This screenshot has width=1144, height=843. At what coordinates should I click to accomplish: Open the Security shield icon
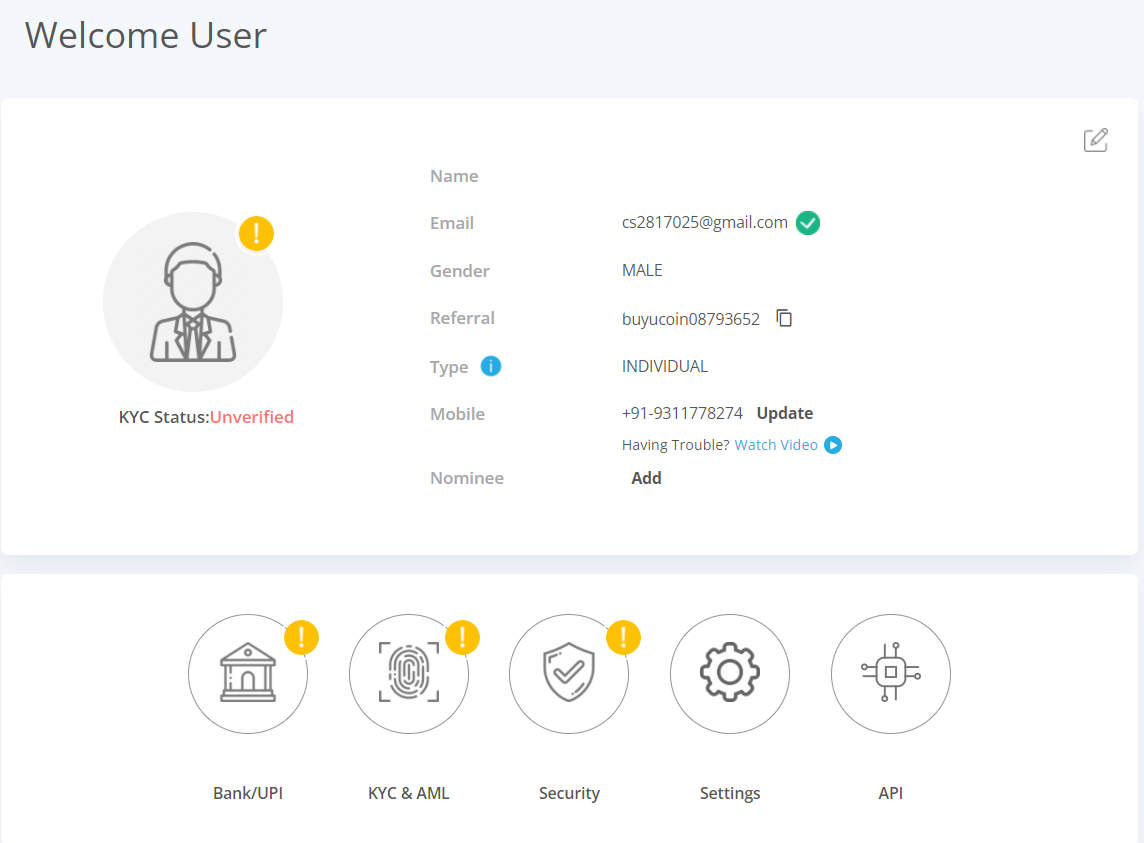[x=569, y=674]
